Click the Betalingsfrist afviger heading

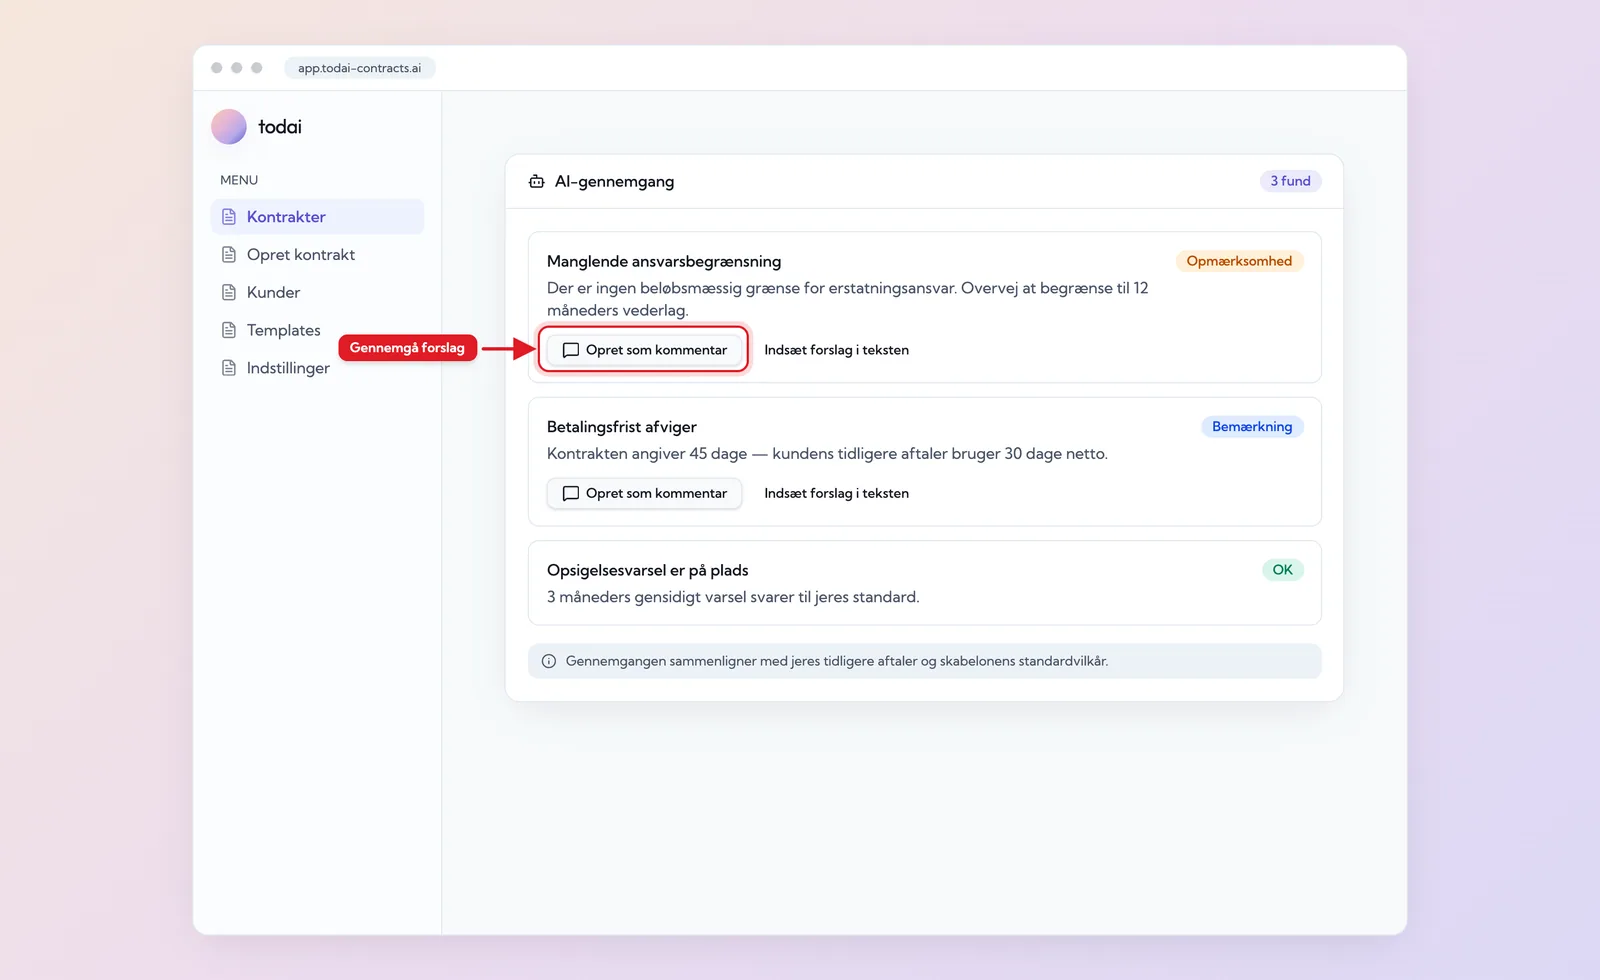point(621,427)
